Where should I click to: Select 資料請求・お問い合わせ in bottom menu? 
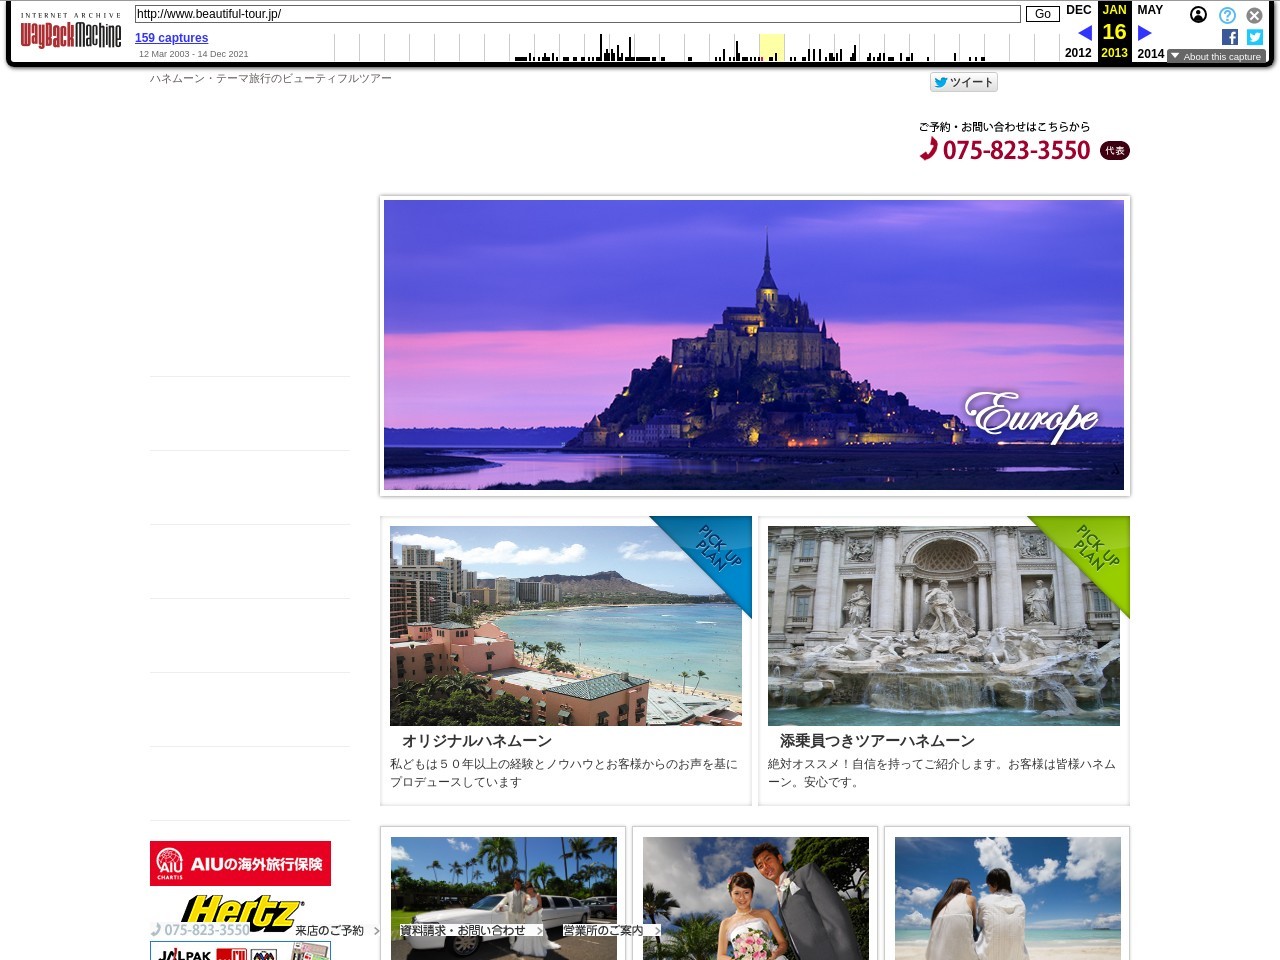463,931
